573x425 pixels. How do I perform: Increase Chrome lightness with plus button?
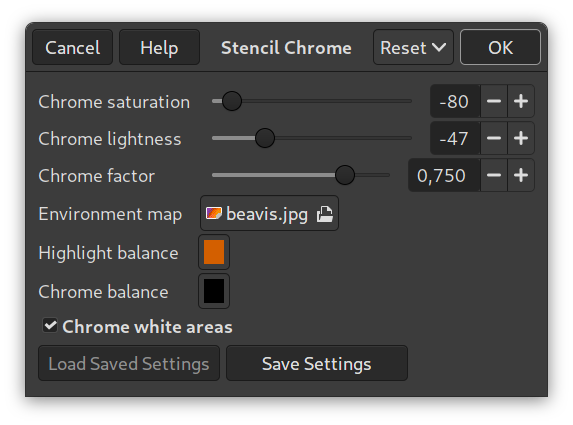521,138
